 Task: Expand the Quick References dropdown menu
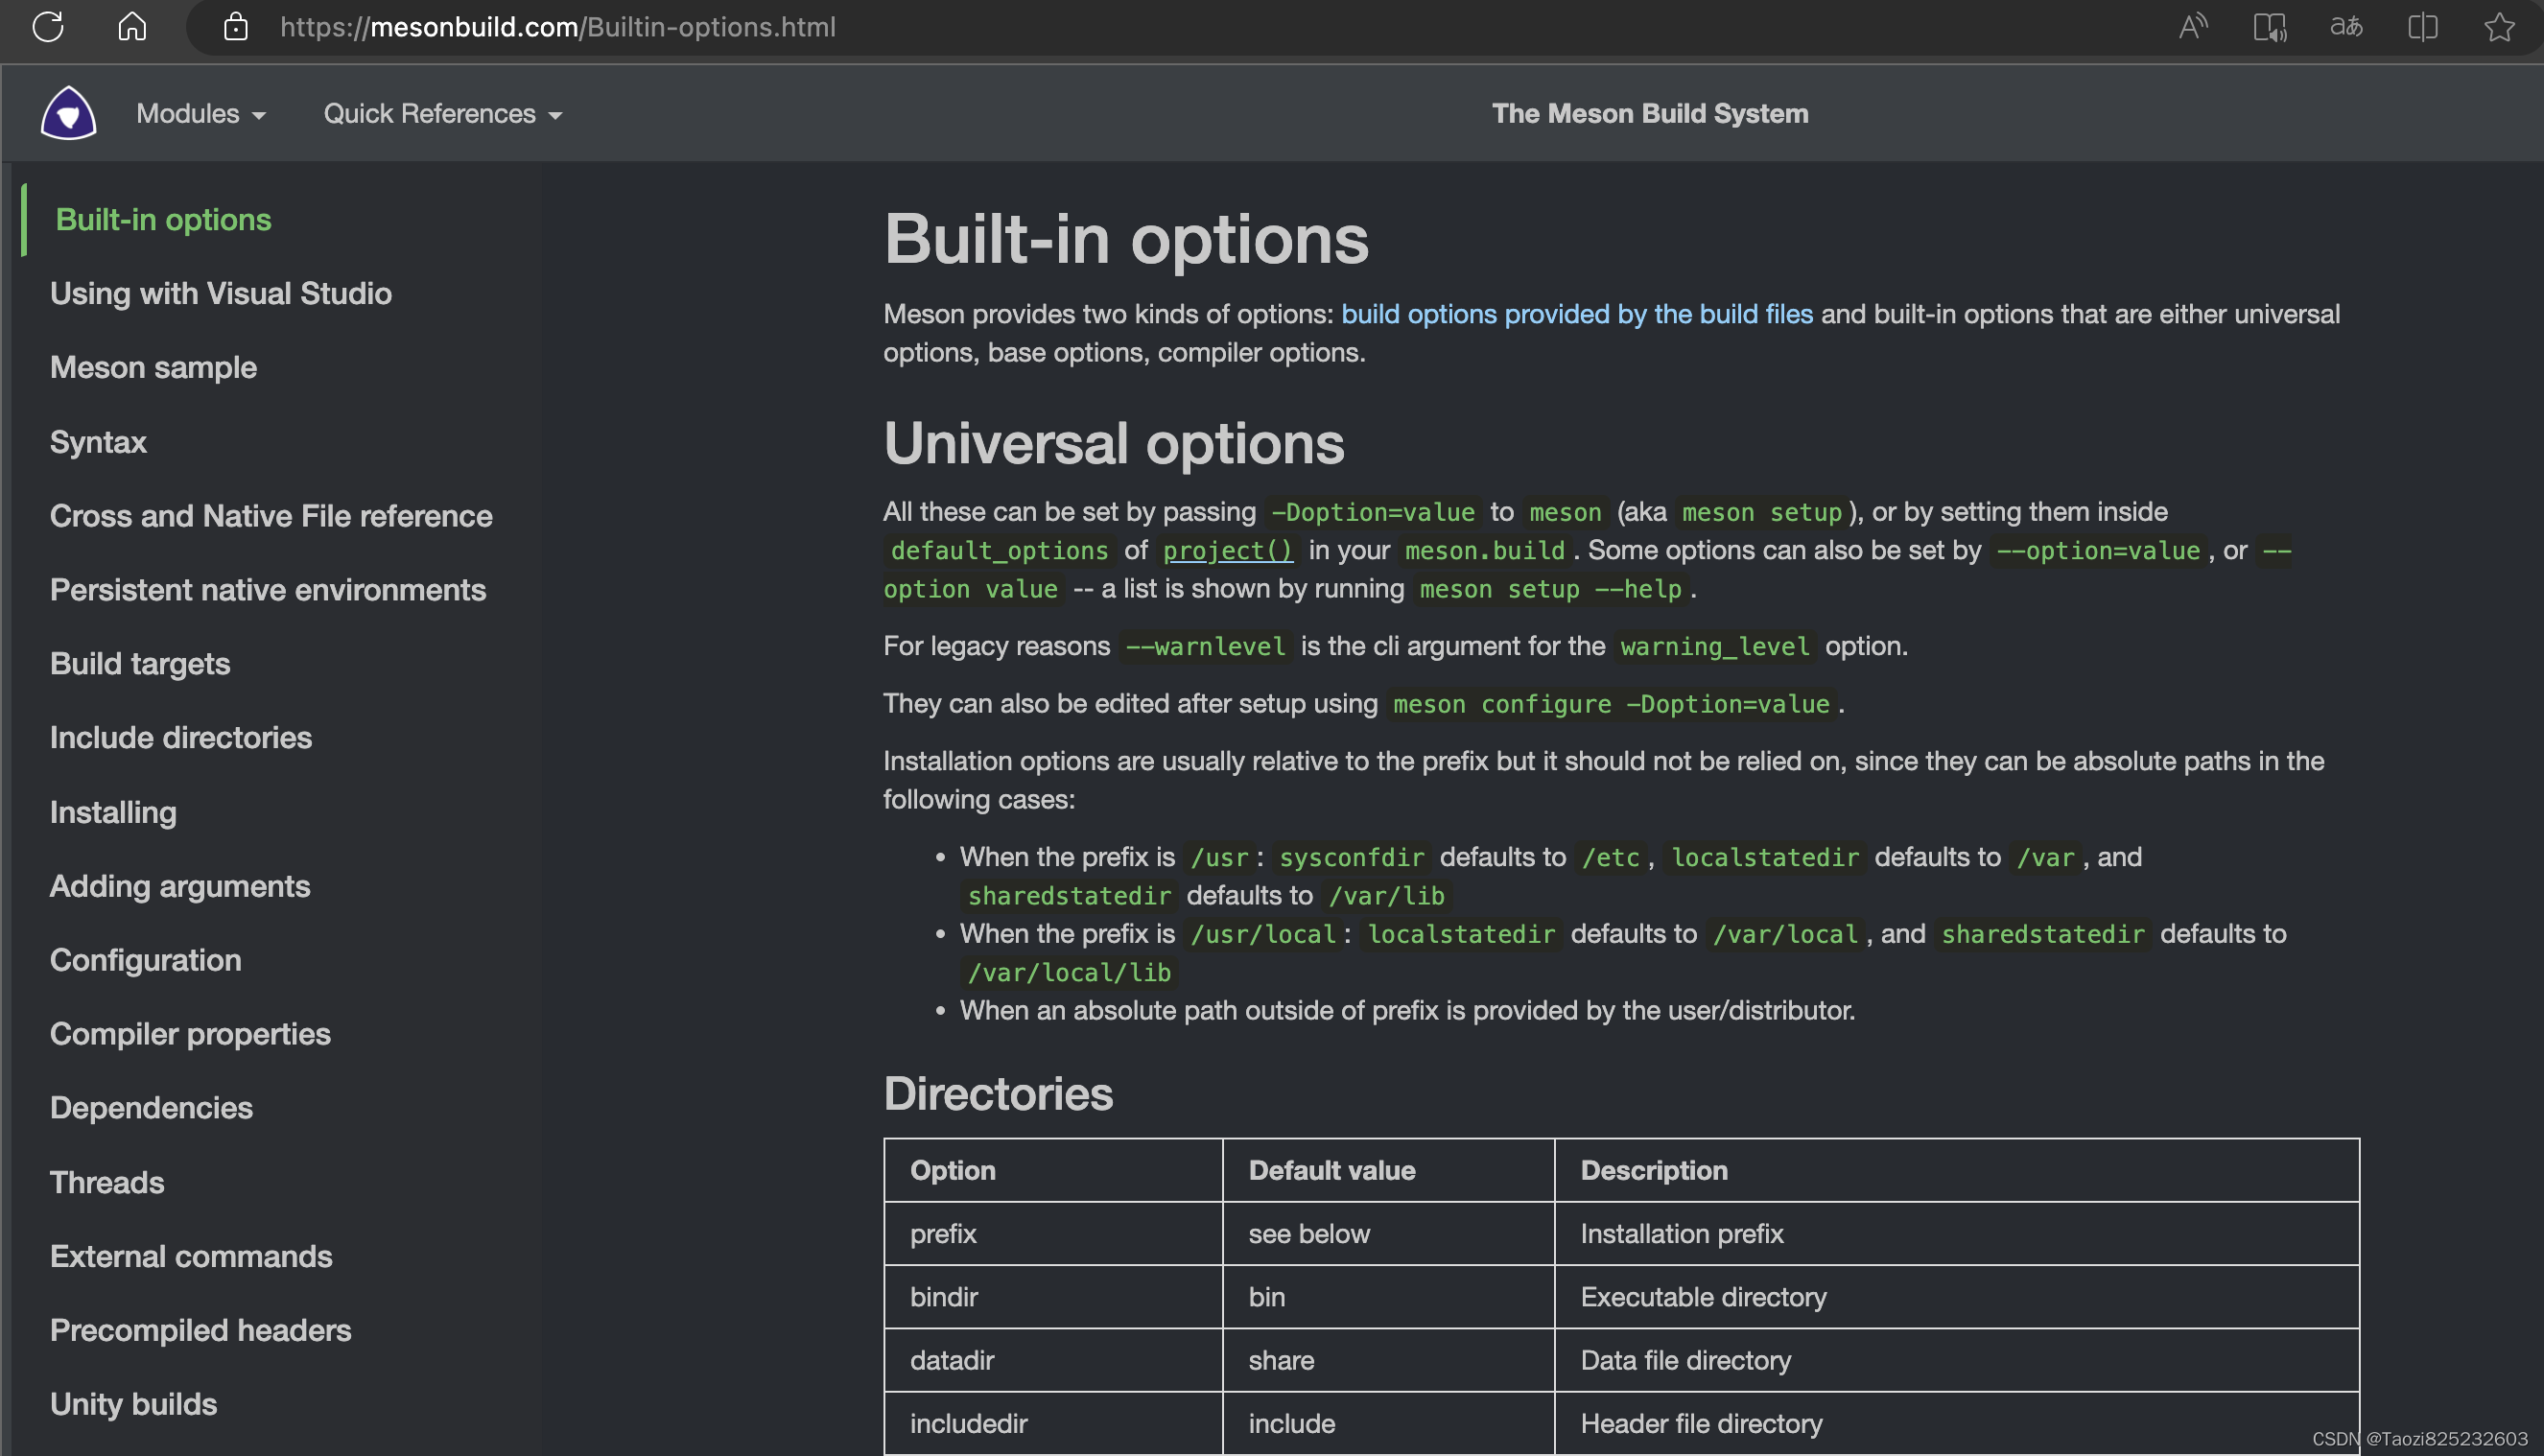pos(444,113)
